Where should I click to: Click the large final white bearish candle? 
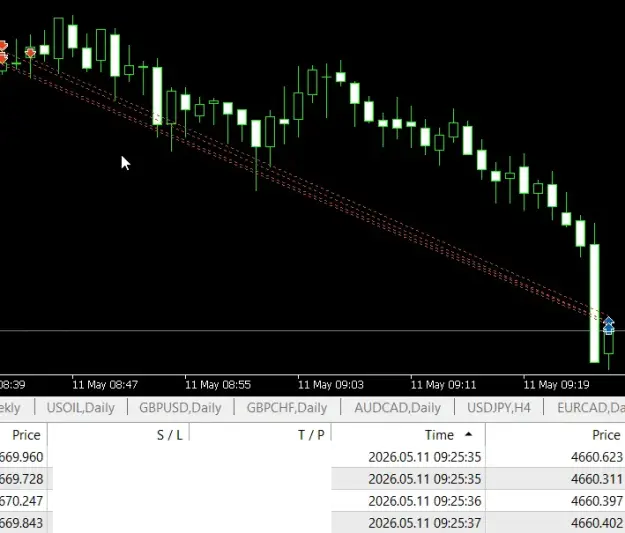[594, 303]
